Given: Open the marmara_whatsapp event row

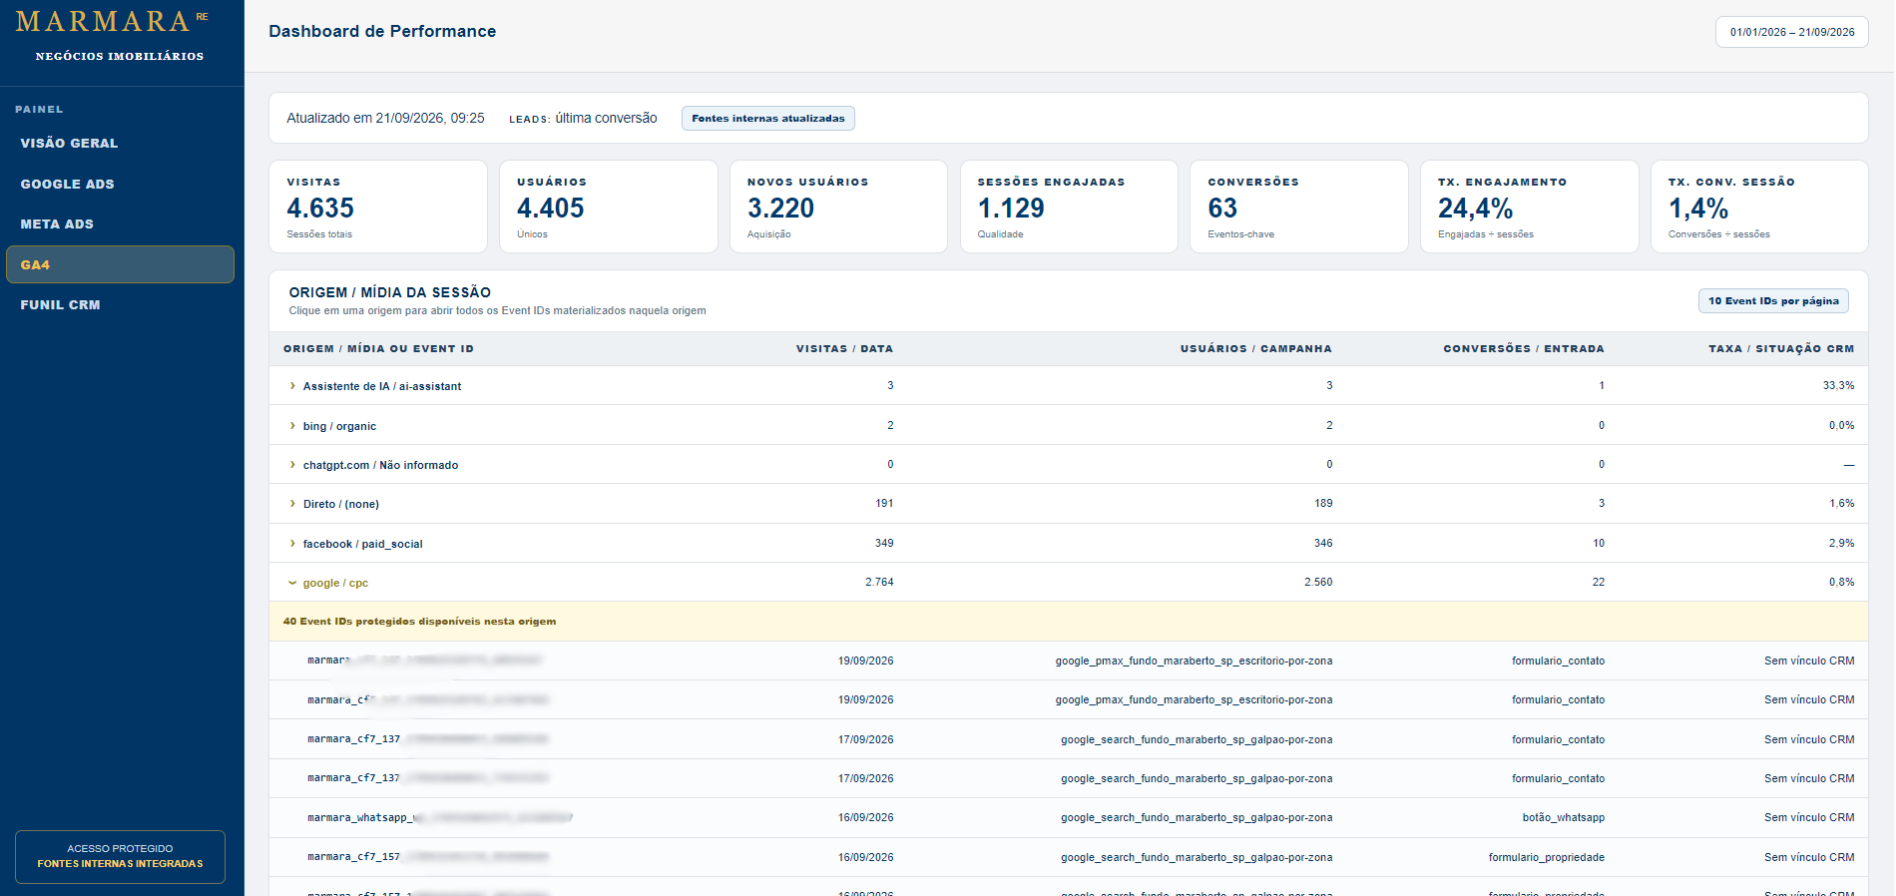Looking at the screenshot, I should click(1068, 818).
